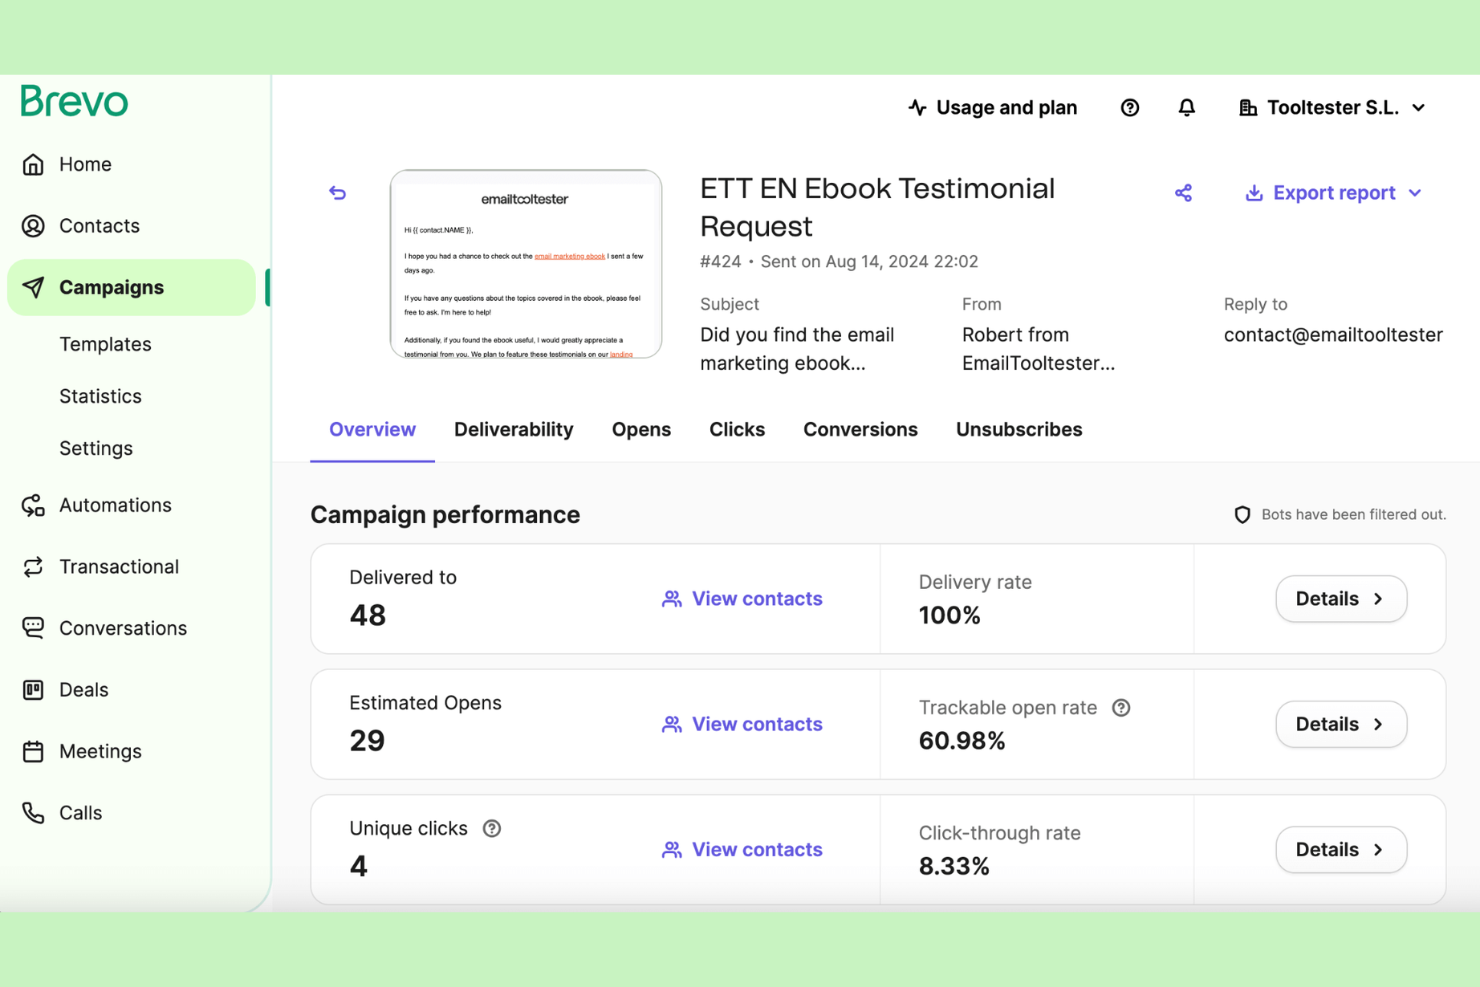Select Campaigns in the sidebar

132,287
